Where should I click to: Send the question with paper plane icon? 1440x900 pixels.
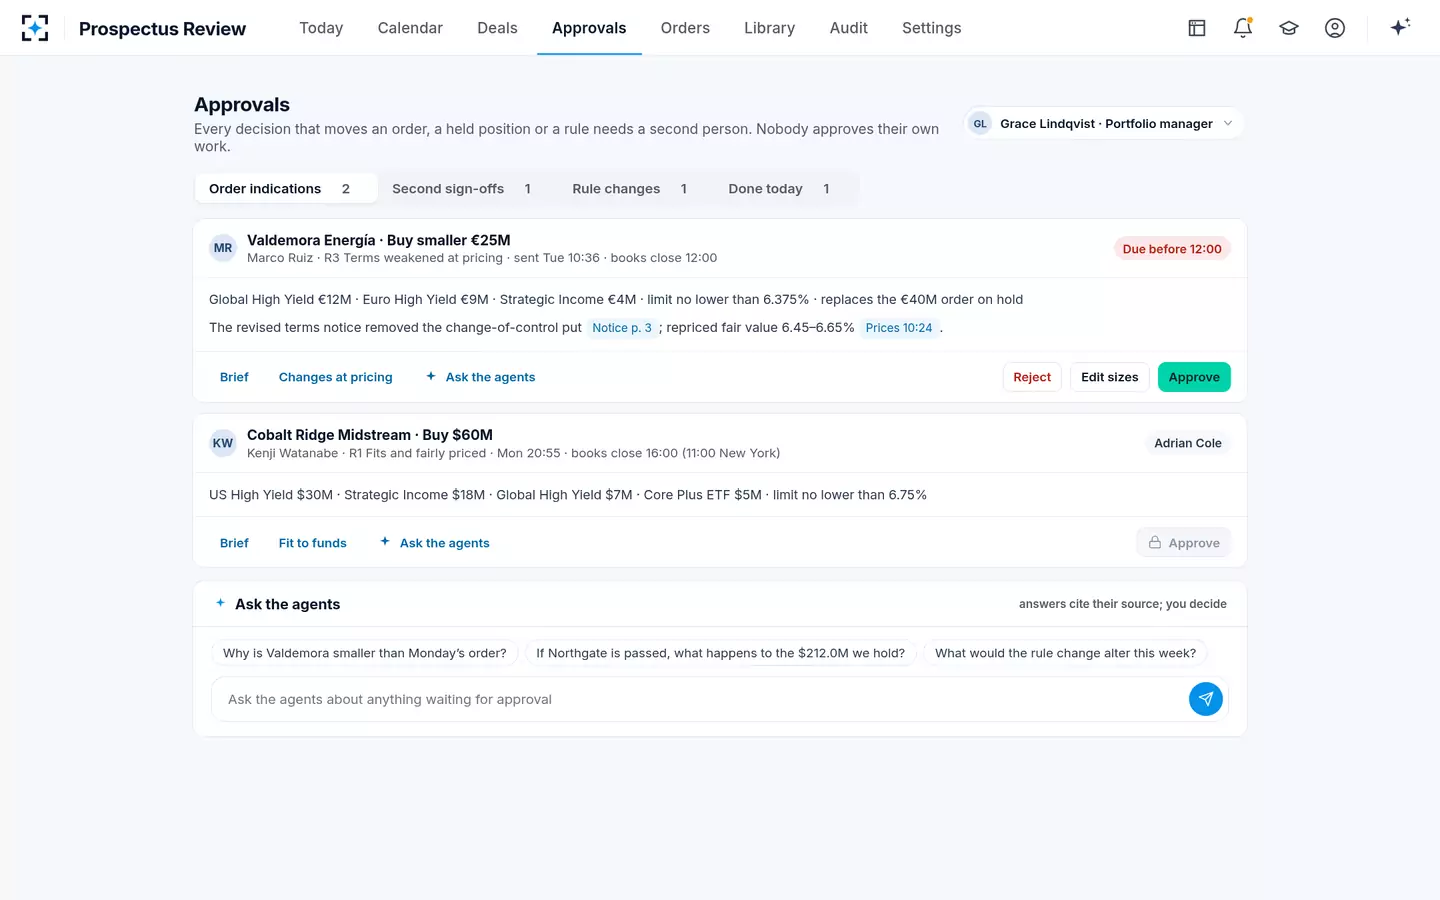pos(1206,699)
